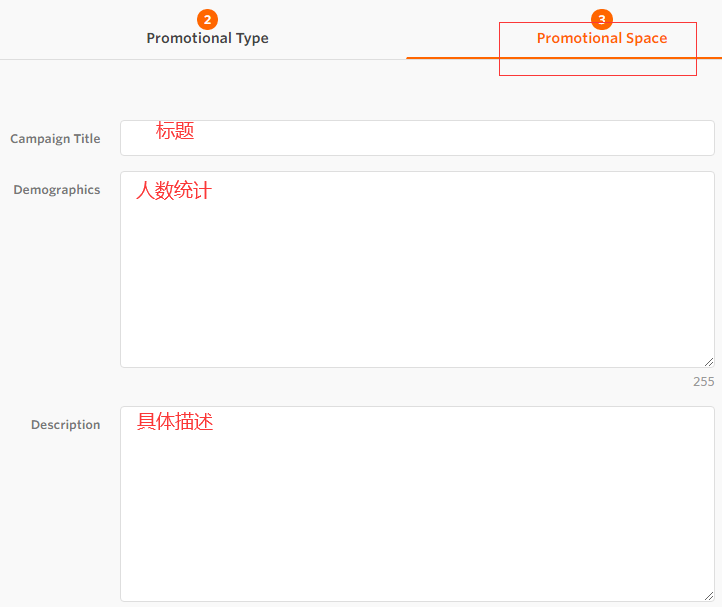This screenshot has height=607, width=722.
Task: Focus the Campaign Title input field
Action: (417, 138)
